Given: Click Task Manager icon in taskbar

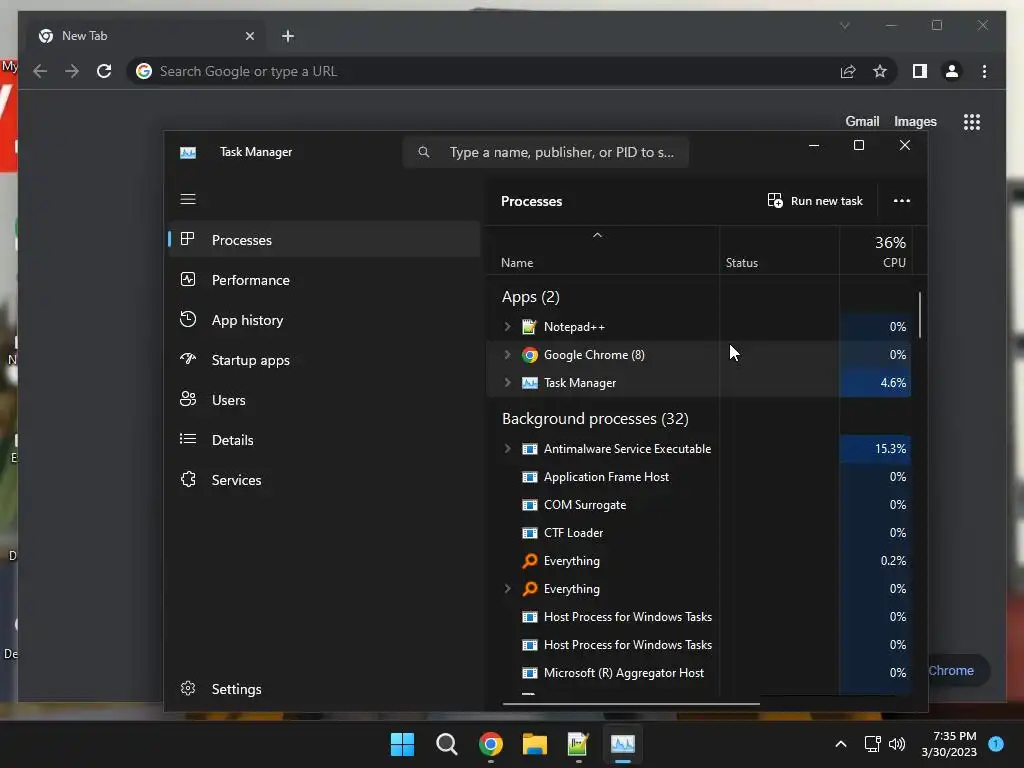Looking at the screenshot, I should click(622, 744).
